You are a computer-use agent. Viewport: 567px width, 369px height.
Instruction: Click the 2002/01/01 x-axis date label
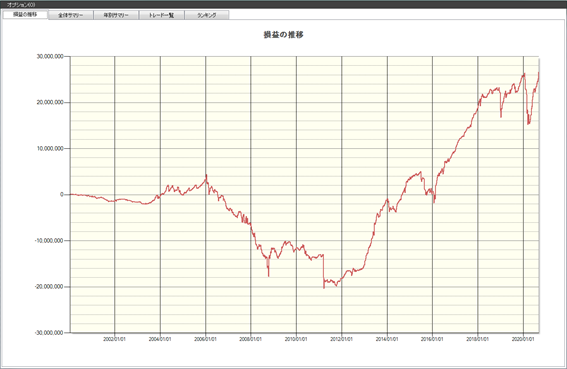(x=115, y=339)
